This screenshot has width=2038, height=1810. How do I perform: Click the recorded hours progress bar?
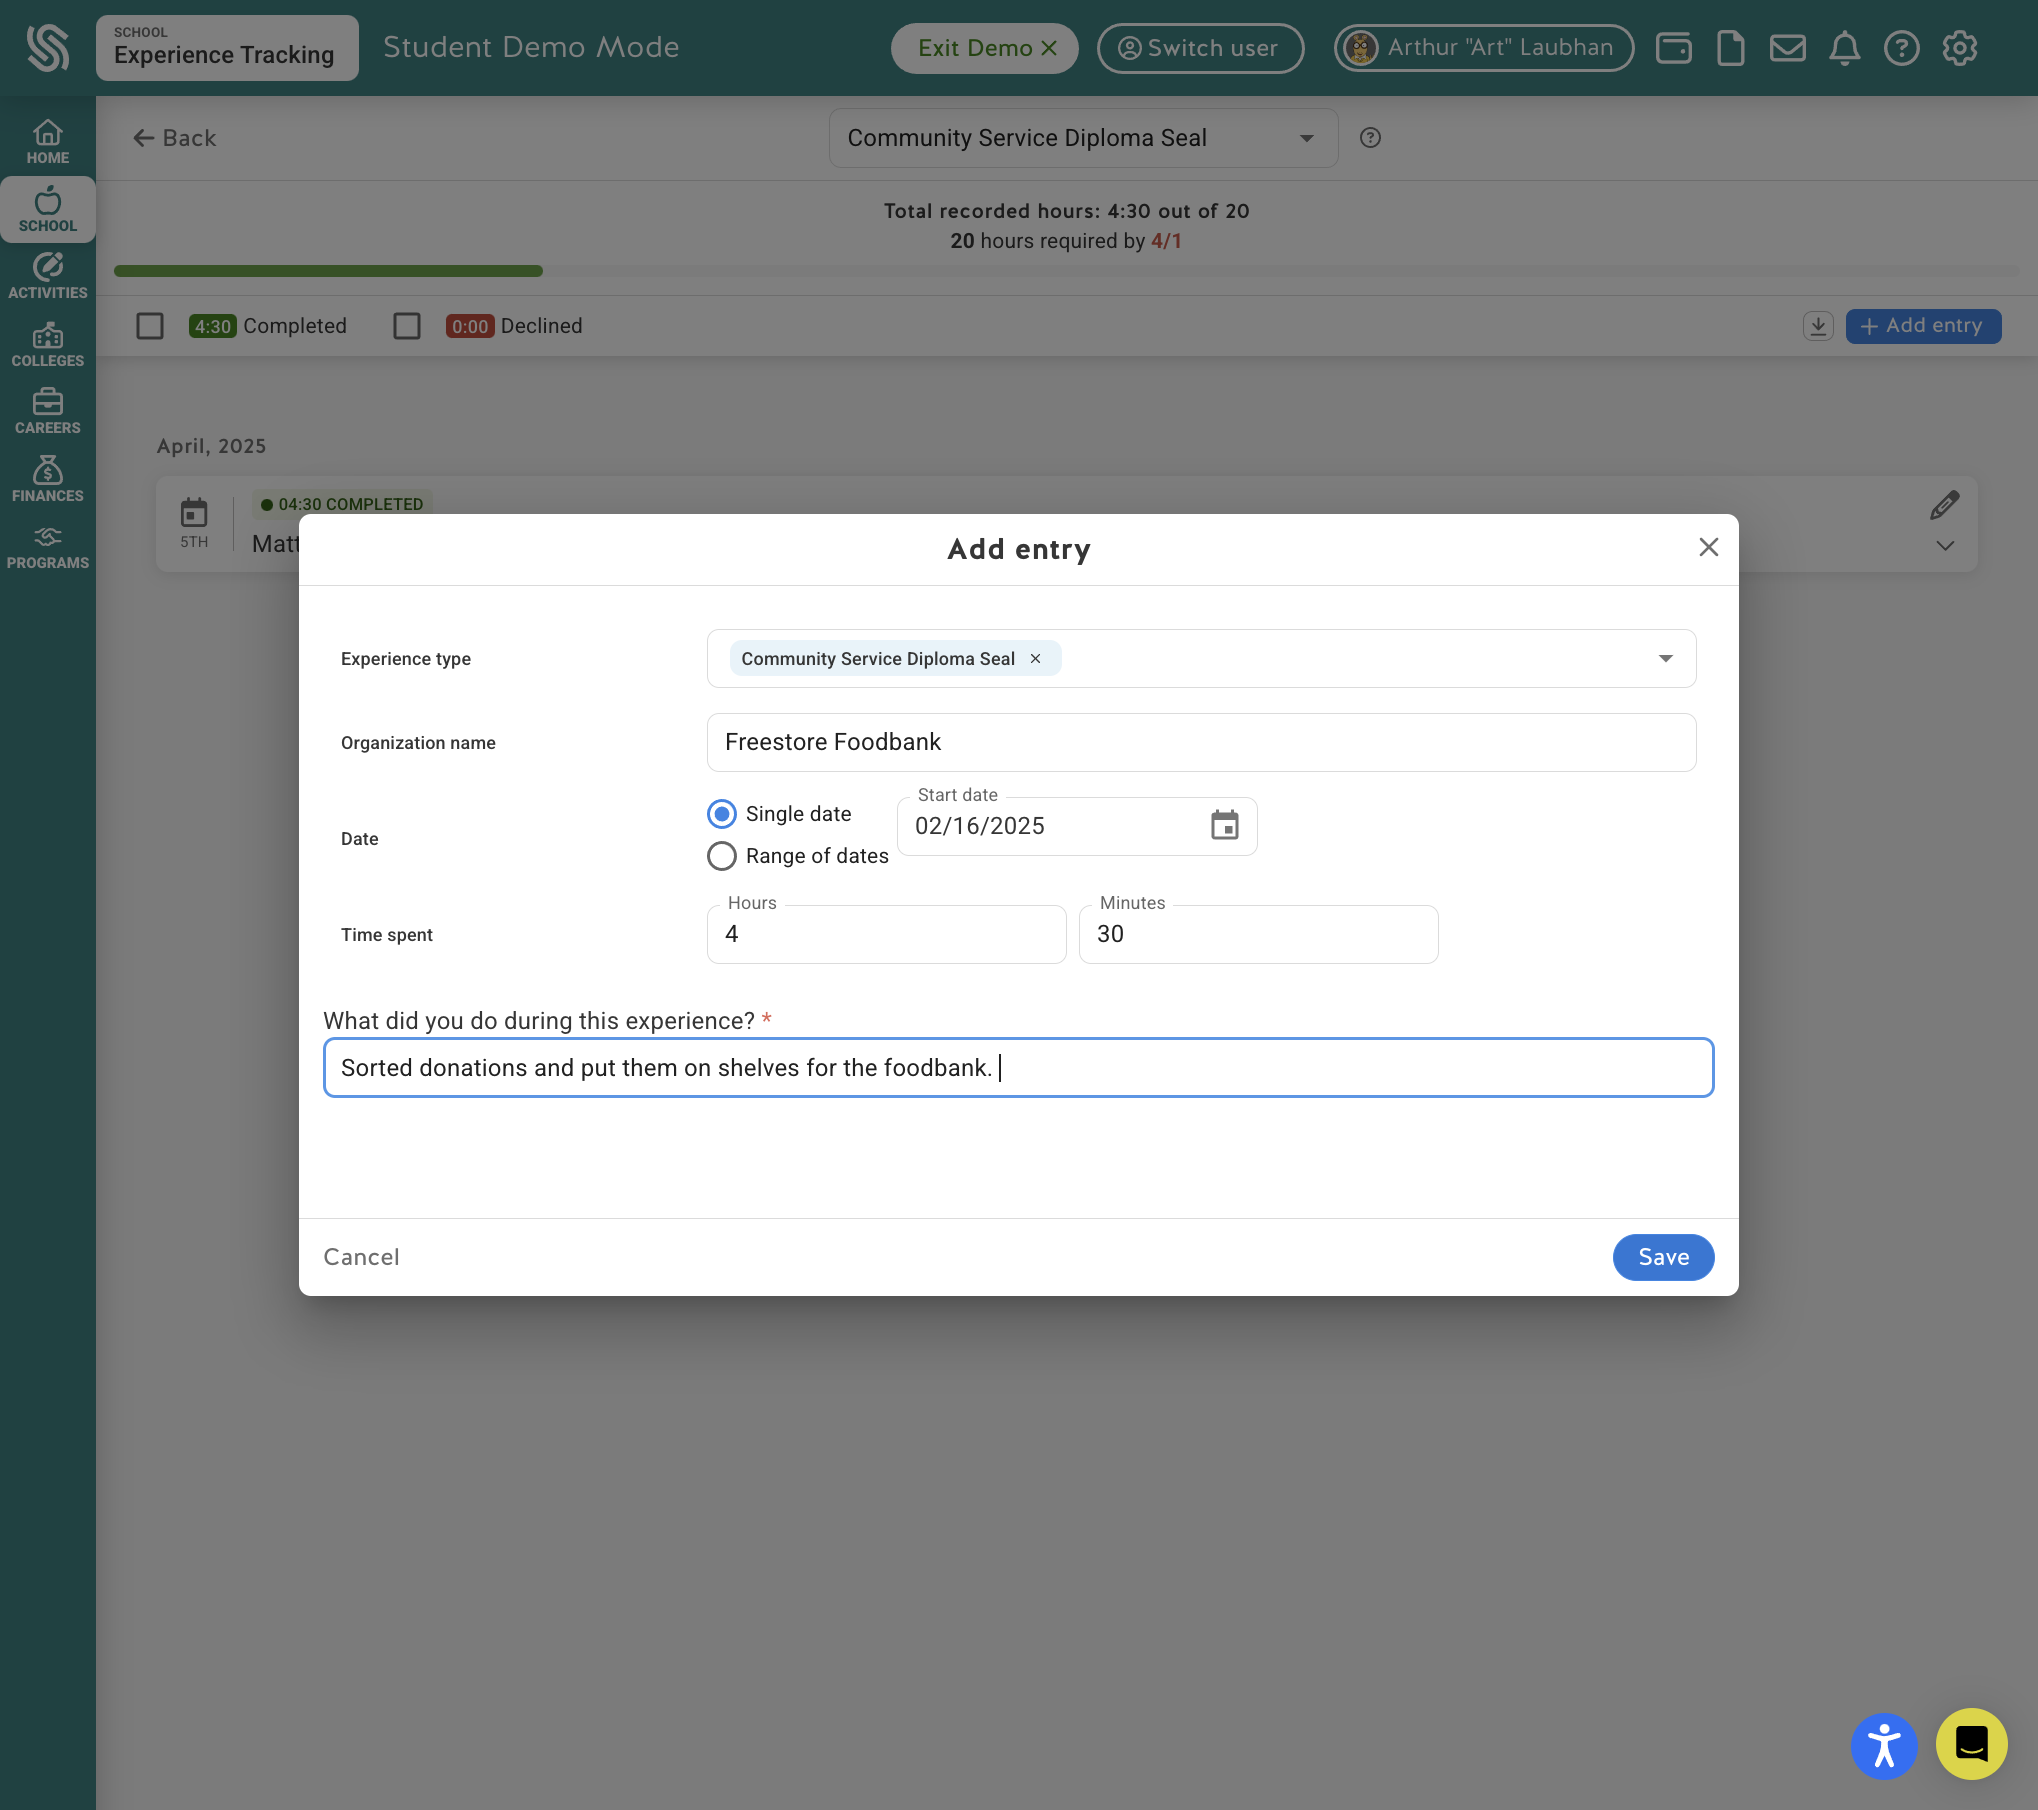pos(1066,271)
